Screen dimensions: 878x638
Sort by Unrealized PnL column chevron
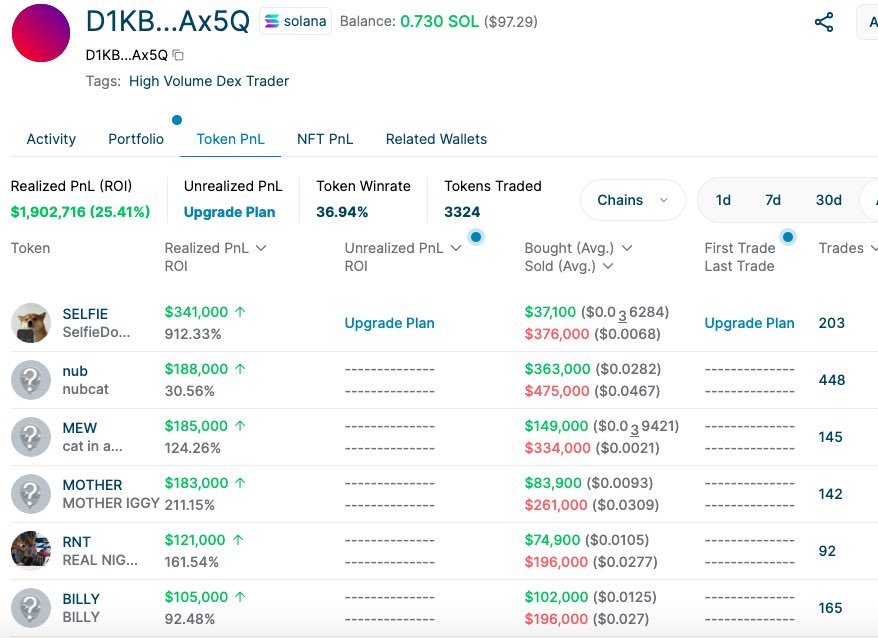click(x=456, y=248)
